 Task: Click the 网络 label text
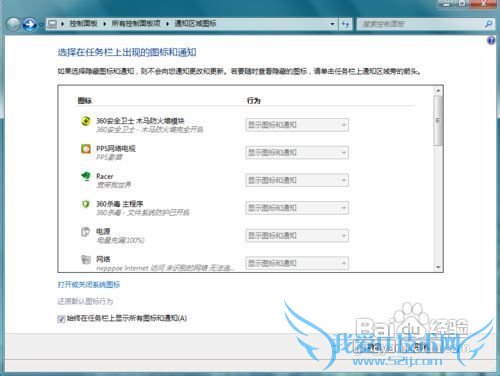[103, 259]
